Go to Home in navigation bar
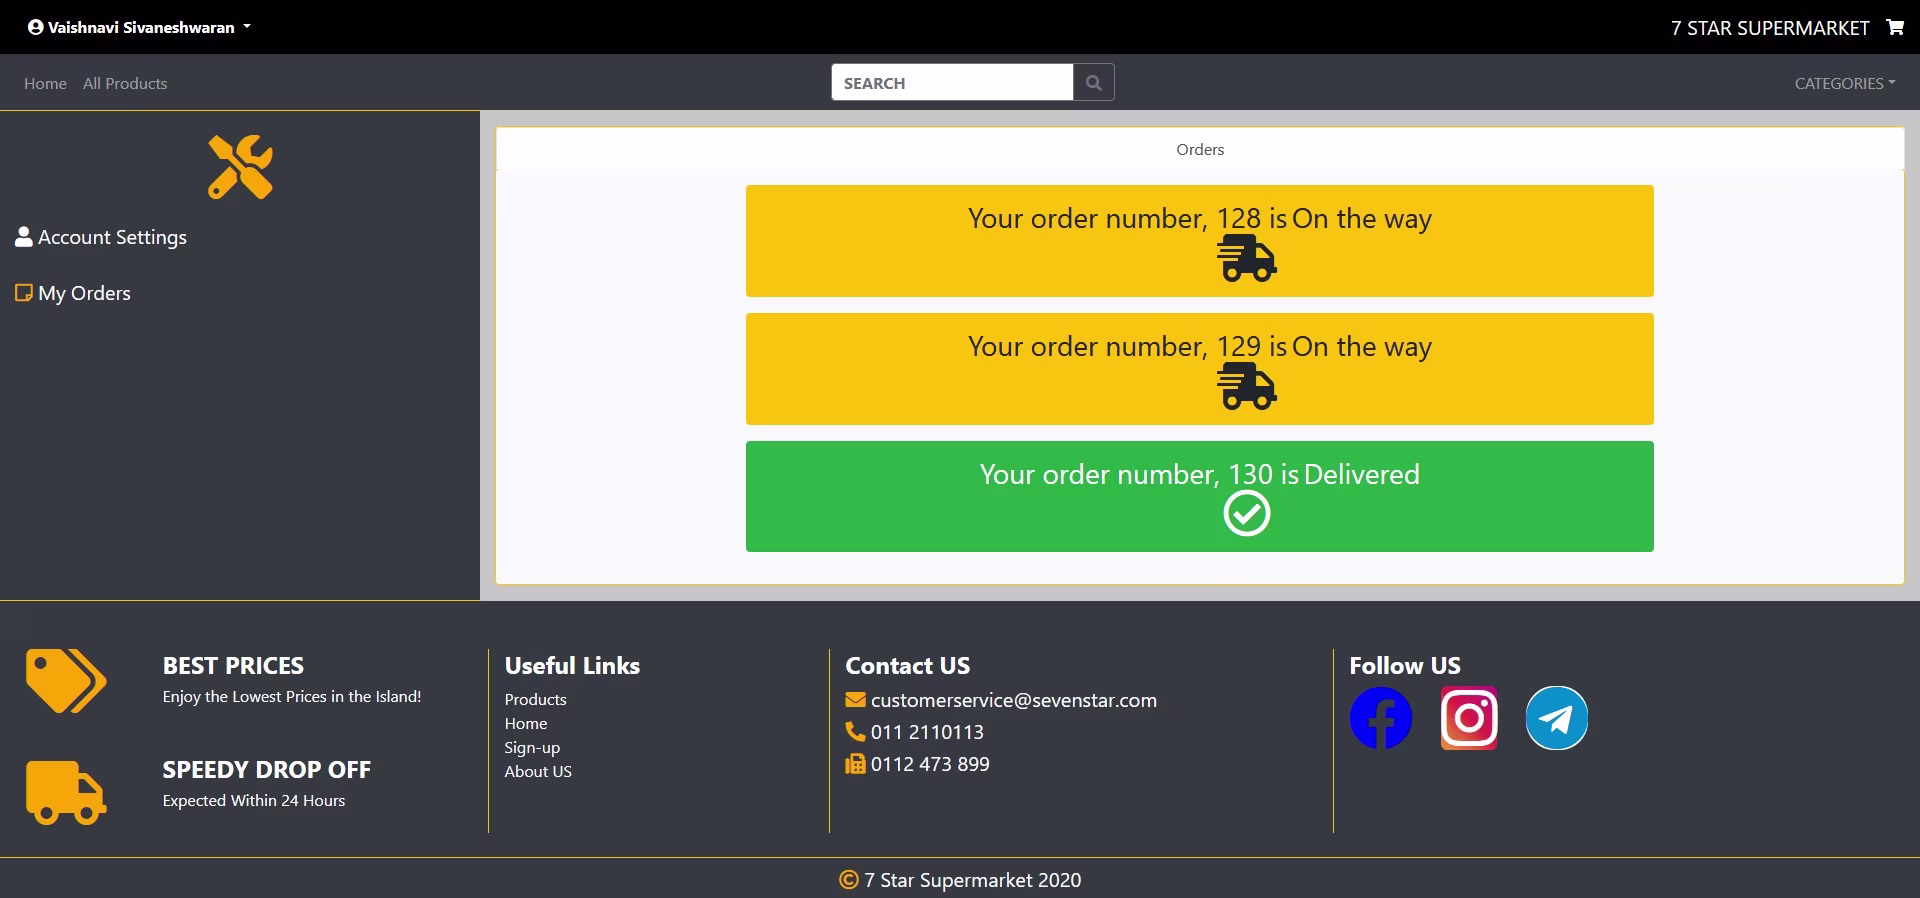Viewport: 1920px width, 898px height. 45,83
